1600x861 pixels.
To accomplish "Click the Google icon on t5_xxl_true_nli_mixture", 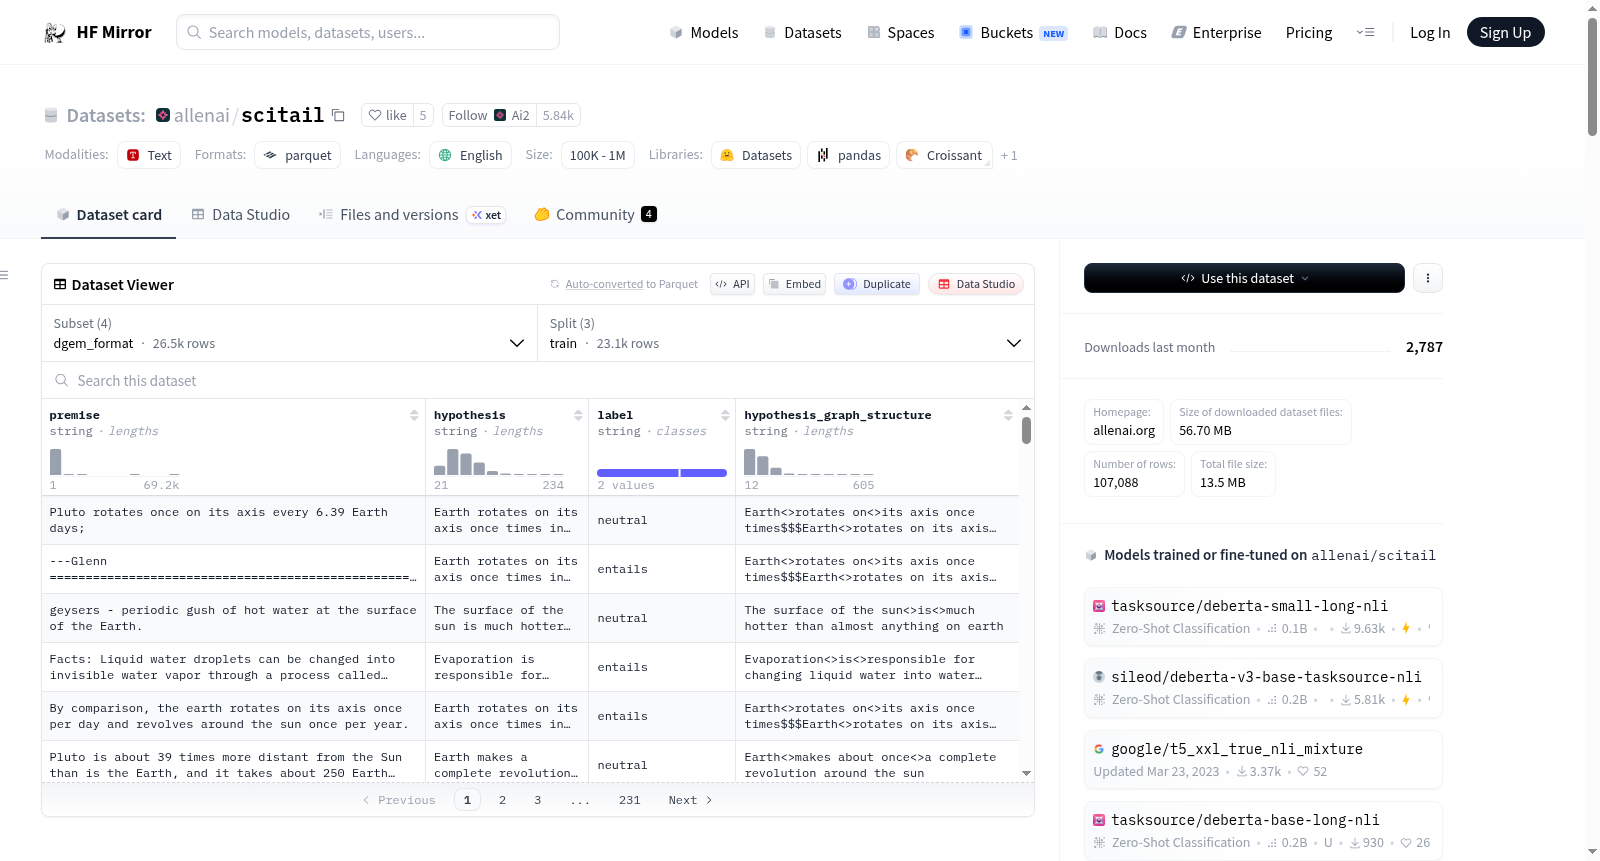I will coord(1099,749).
